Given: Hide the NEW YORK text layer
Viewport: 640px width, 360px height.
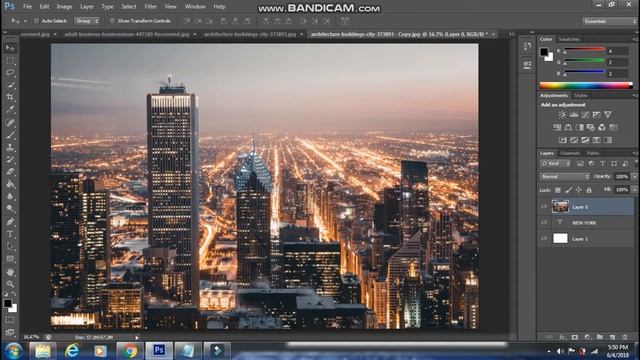Looking at the screenshot, I should pyautogui.click(x=544, y=222).
